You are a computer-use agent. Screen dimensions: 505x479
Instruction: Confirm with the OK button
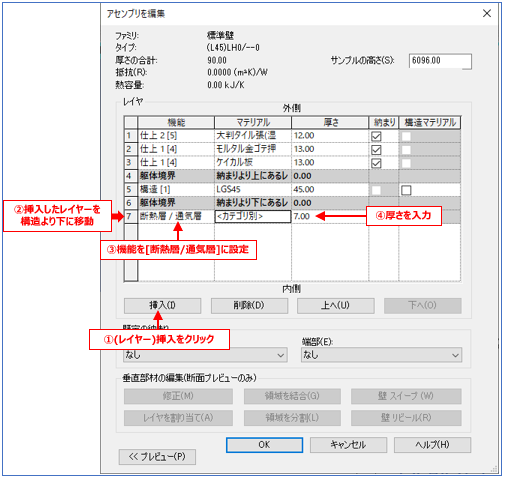(x=264, y=445)
